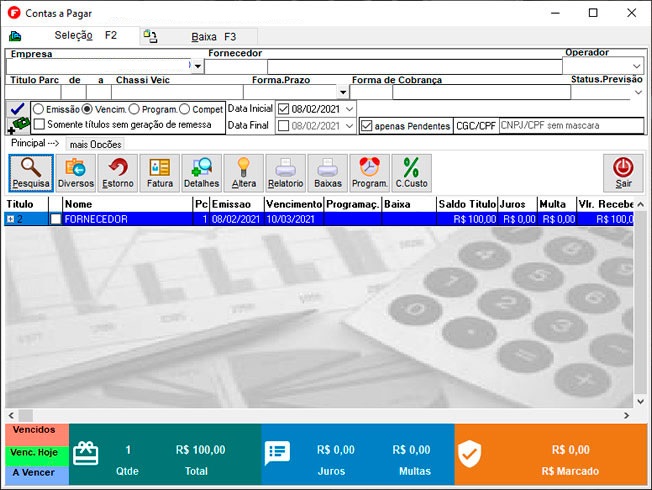Expand the Empresa dropdown
This screenshot has height=490, width=652.
197,67
